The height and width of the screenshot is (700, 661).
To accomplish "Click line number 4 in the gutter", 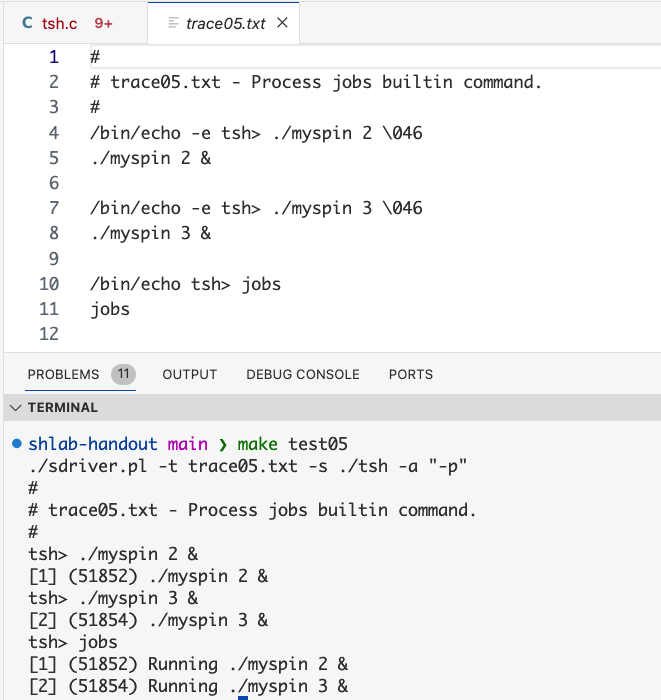I will 54,133.
